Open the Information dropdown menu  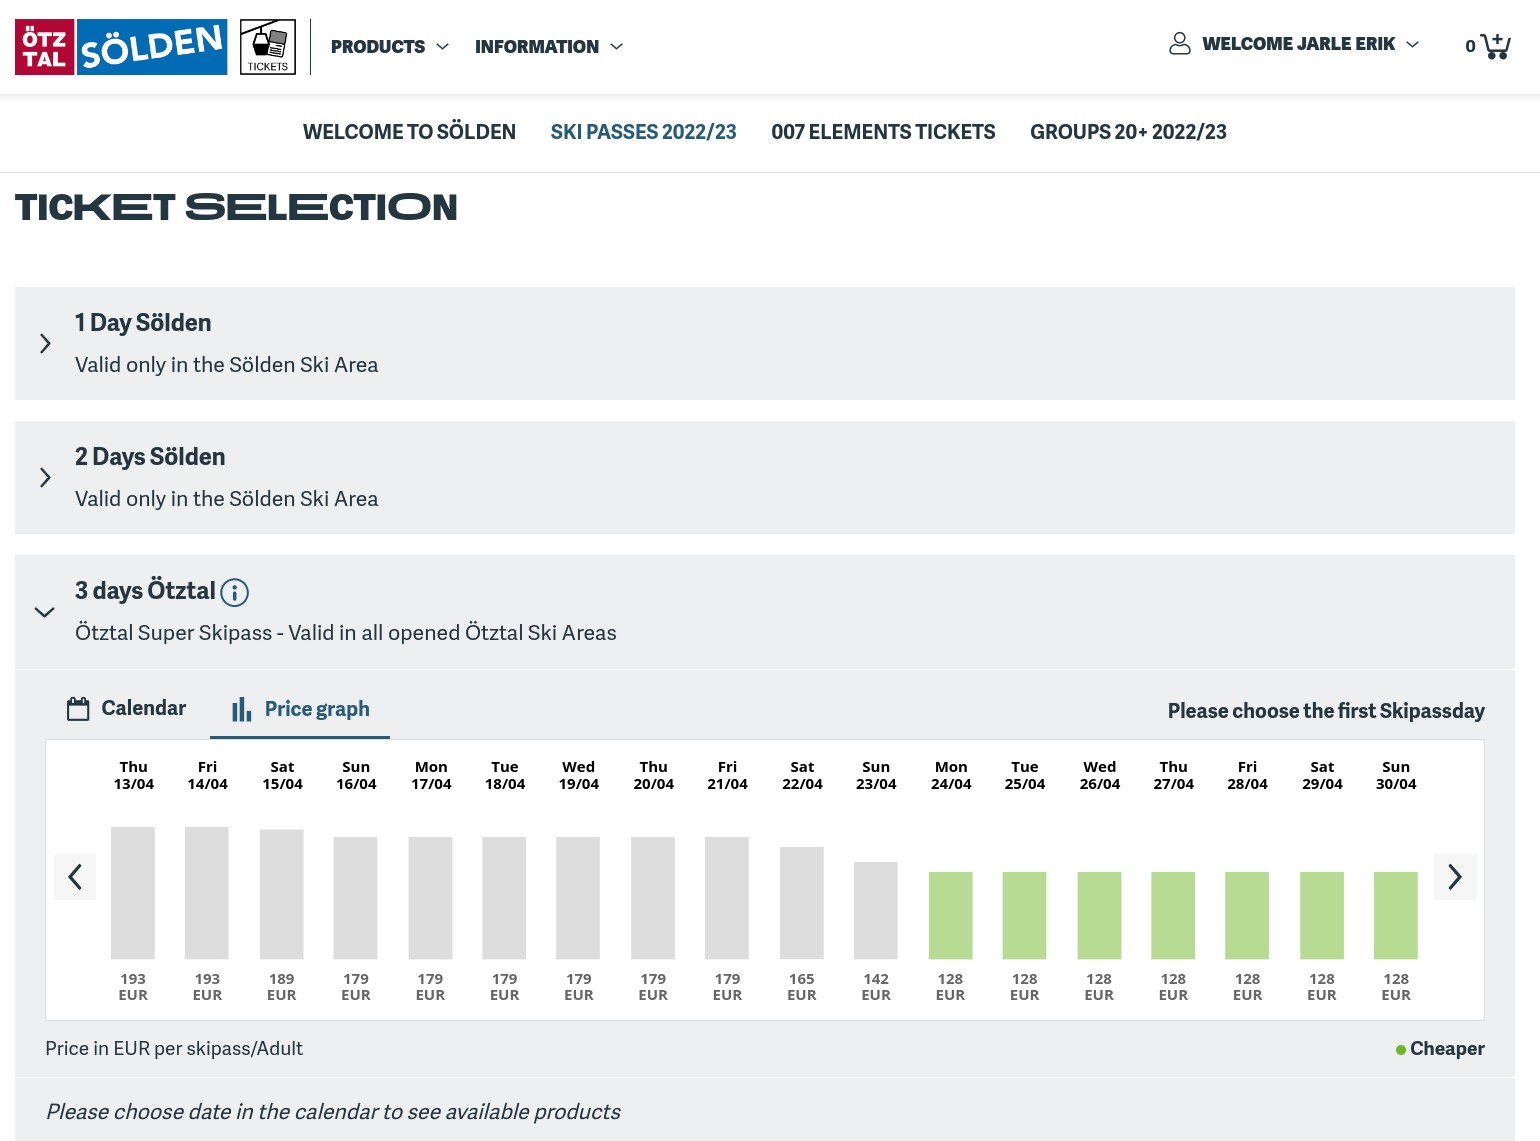pos(549,47)
